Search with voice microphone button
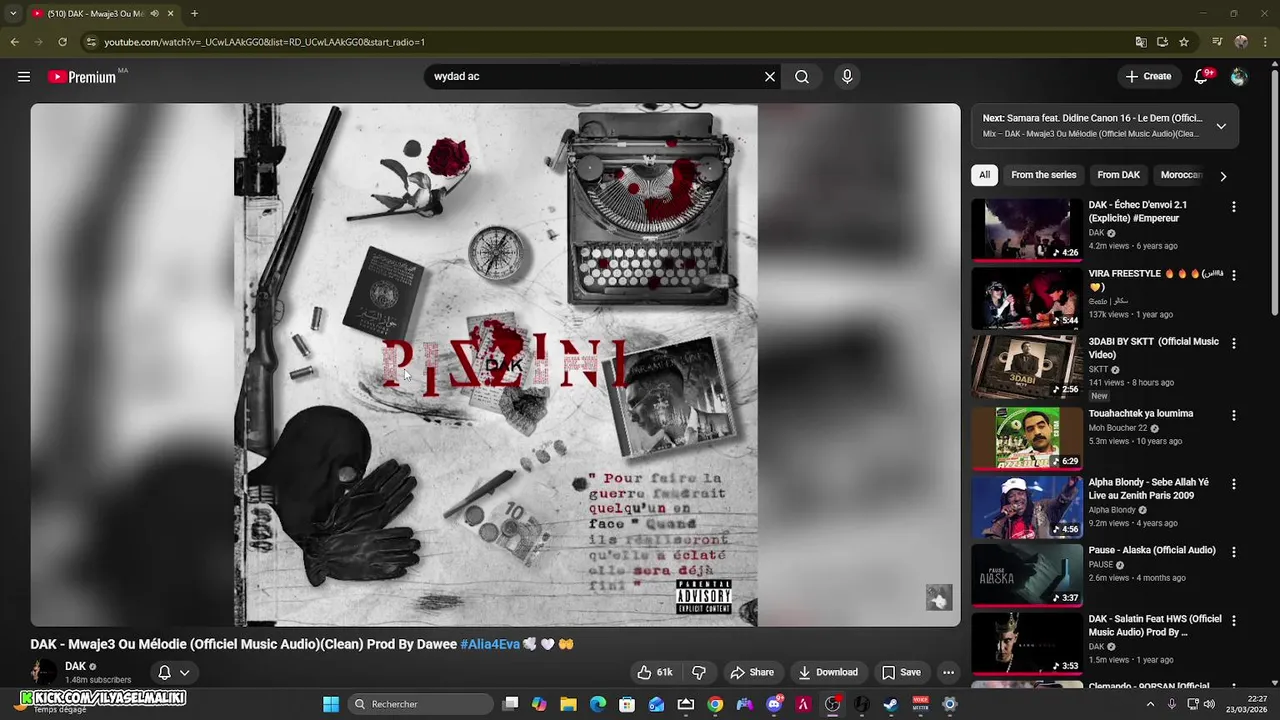 847,77
